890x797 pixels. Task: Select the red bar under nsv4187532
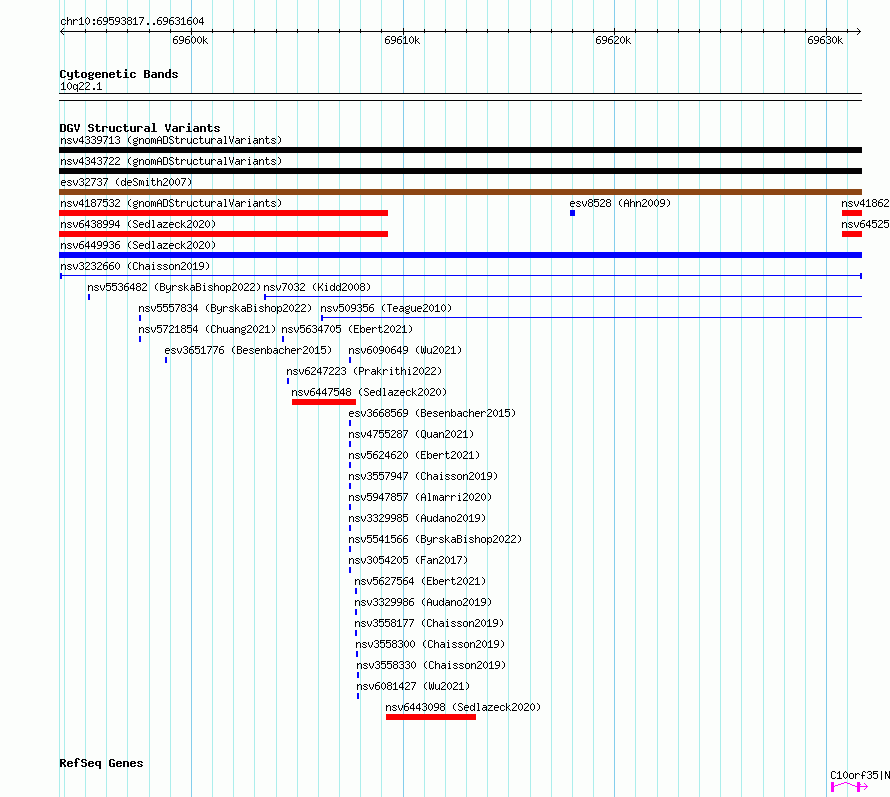(224, 213)
